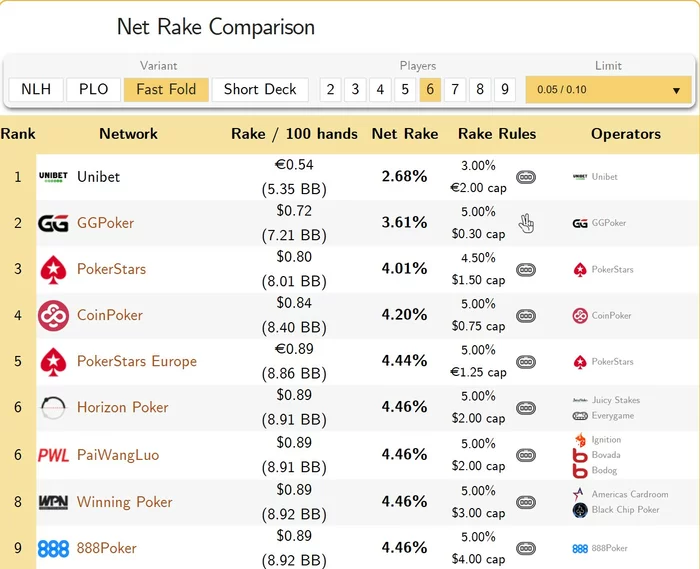Screen dimensions: 700x569
Task: Click the Winning Poker WPN logo
Action: (x=53, y=502)
